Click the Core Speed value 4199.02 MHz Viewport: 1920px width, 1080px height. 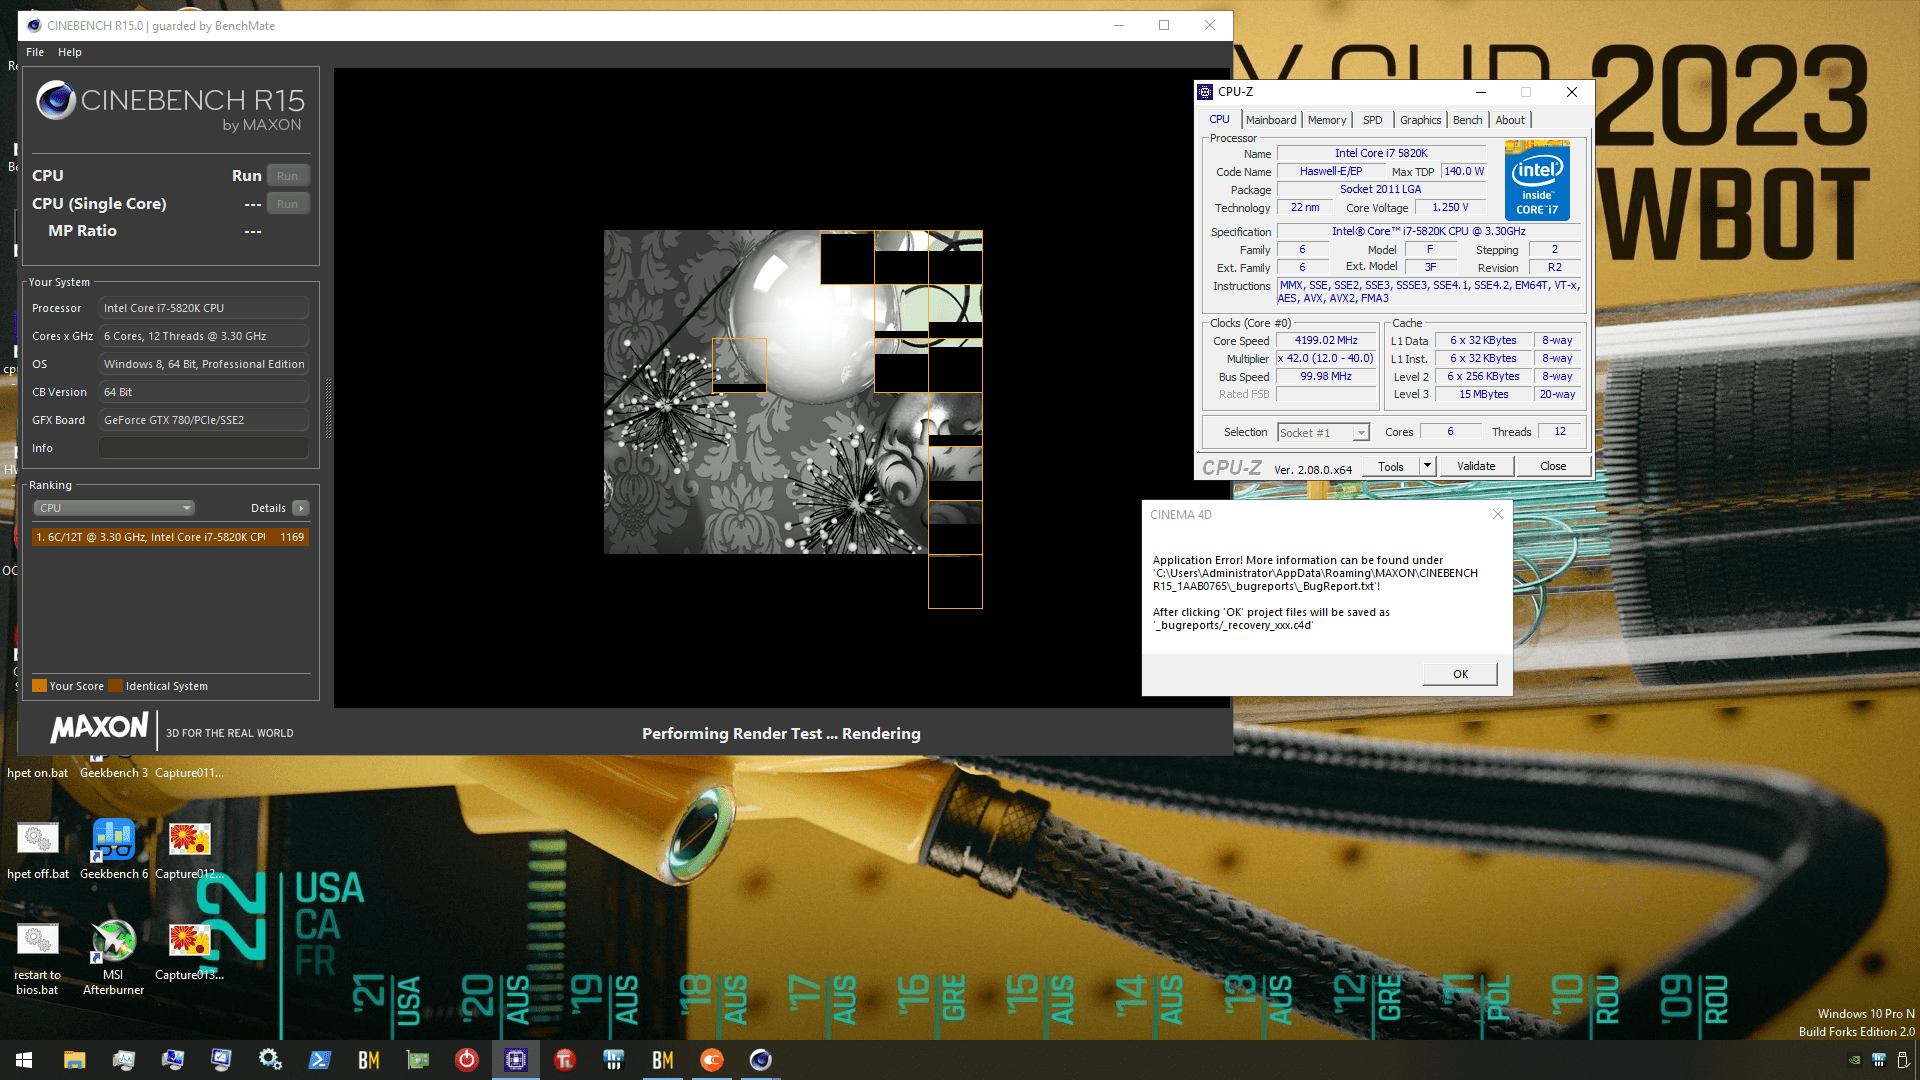[1326, 341]
